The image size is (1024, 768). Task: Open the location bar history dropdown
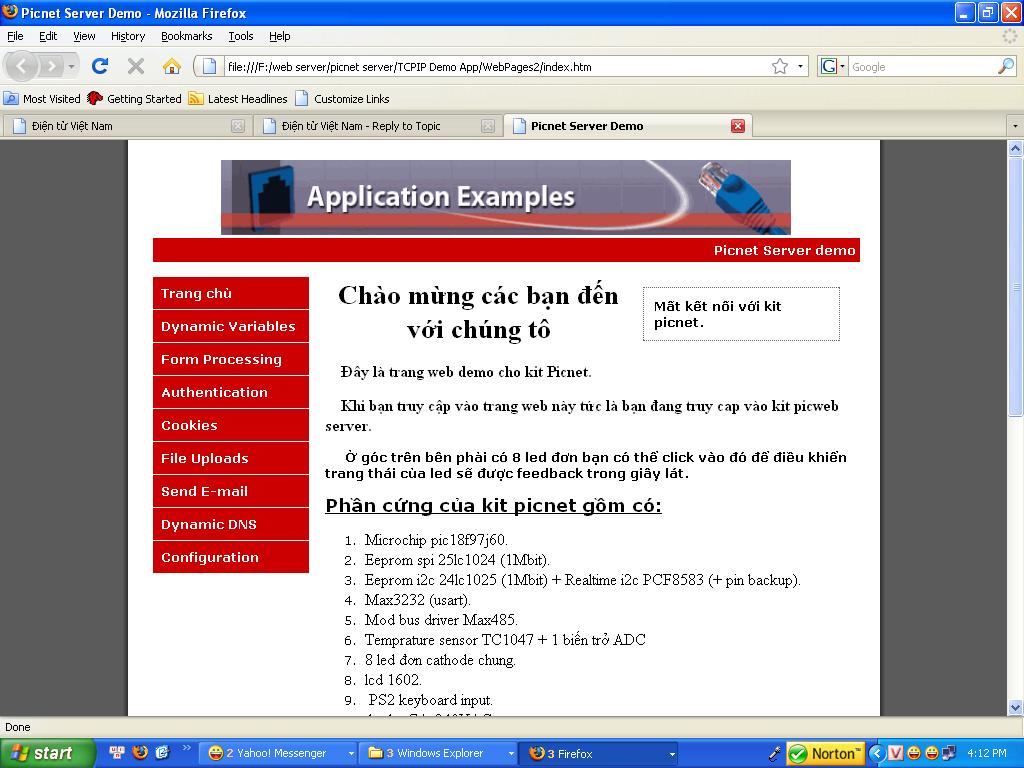800,66
